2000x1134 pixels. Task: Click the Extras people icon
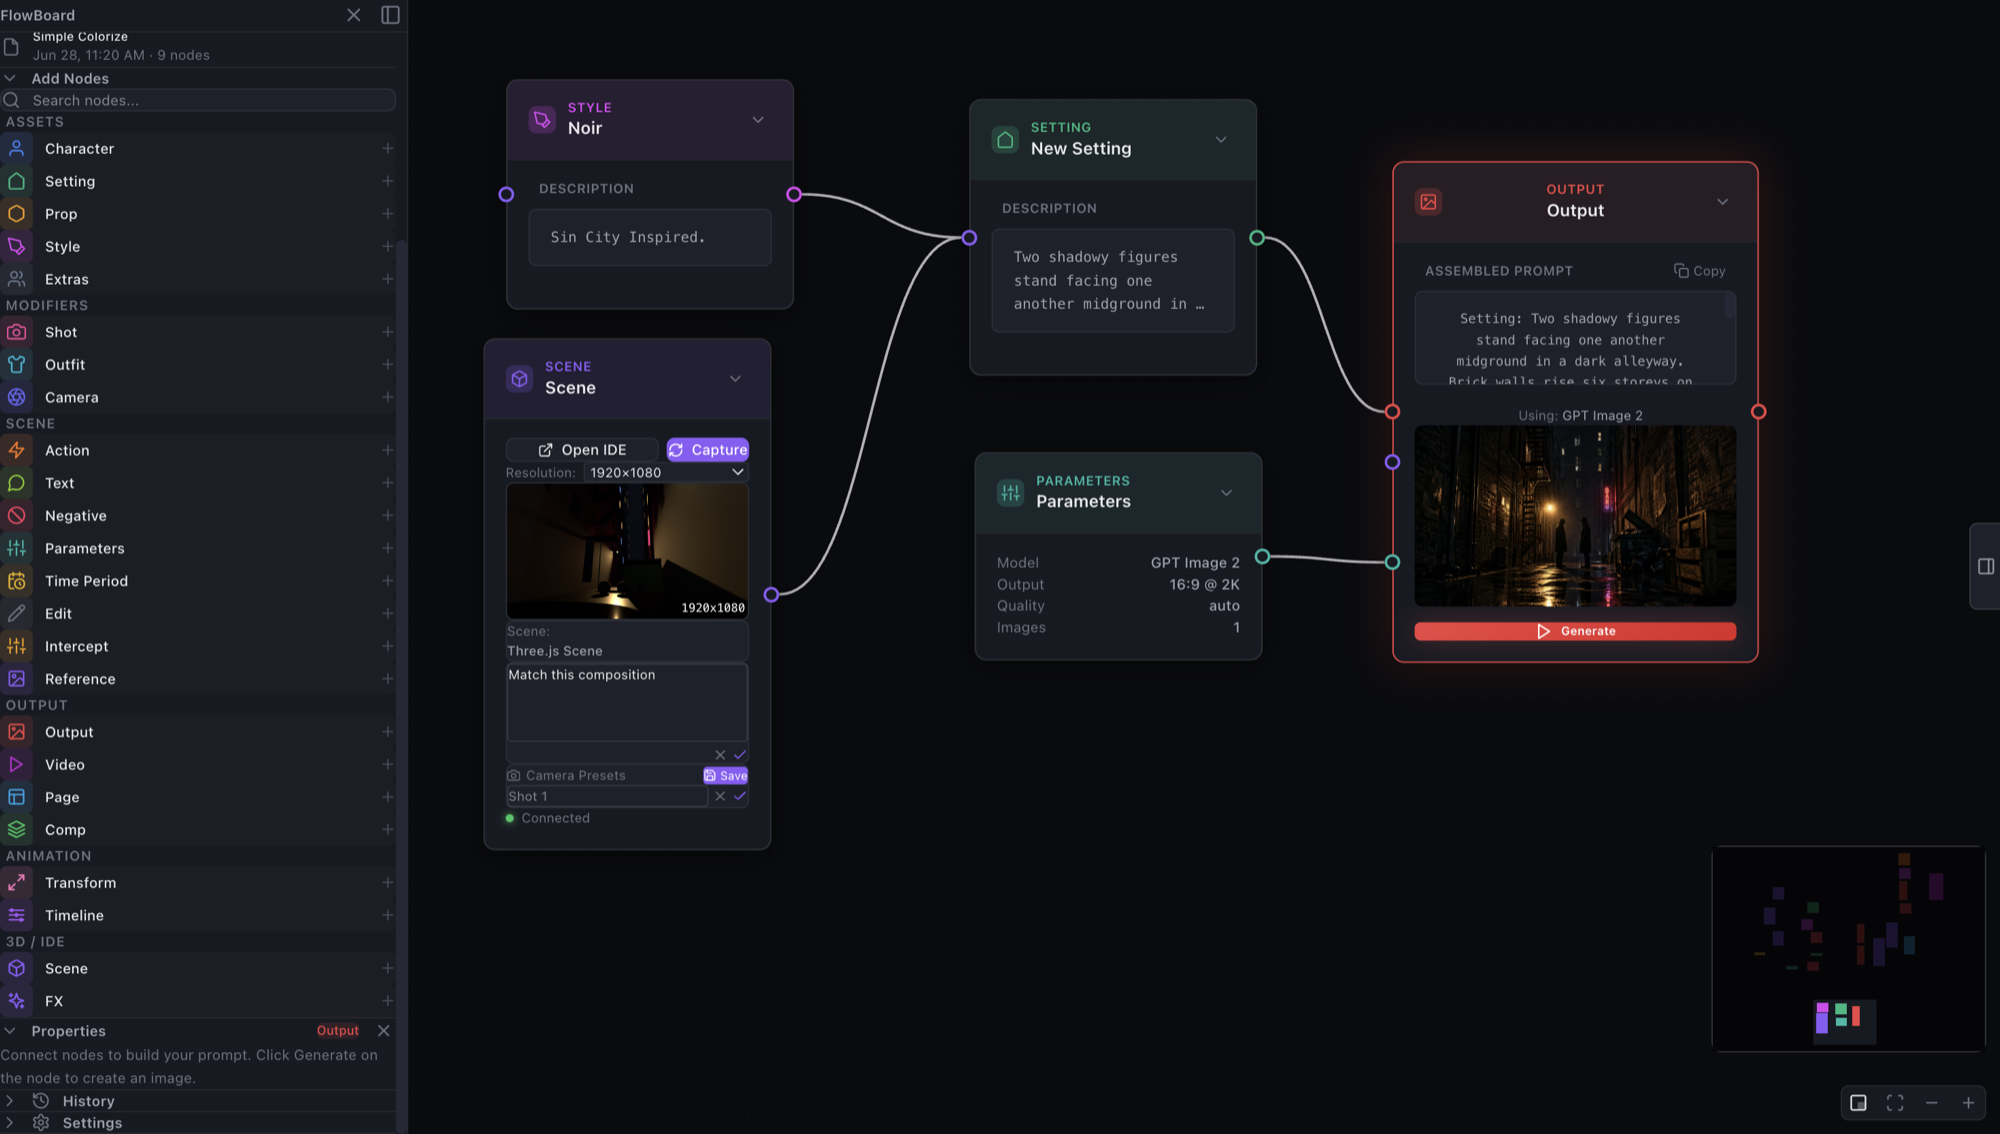pyautogui.click(x=17, y=279)
